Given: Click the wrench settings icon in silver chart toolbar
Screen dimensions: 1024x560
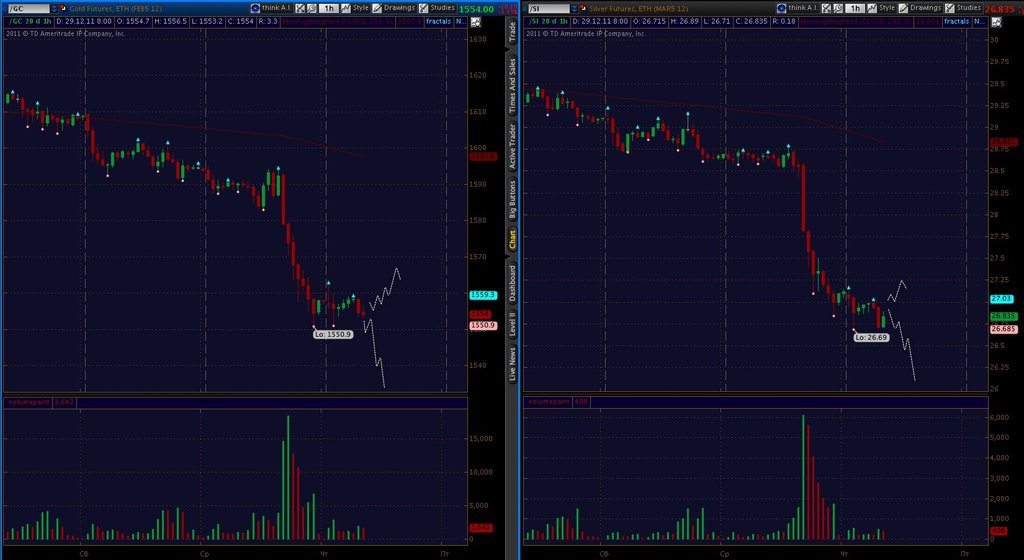Looking at the screenshot, I should point(838,8).
